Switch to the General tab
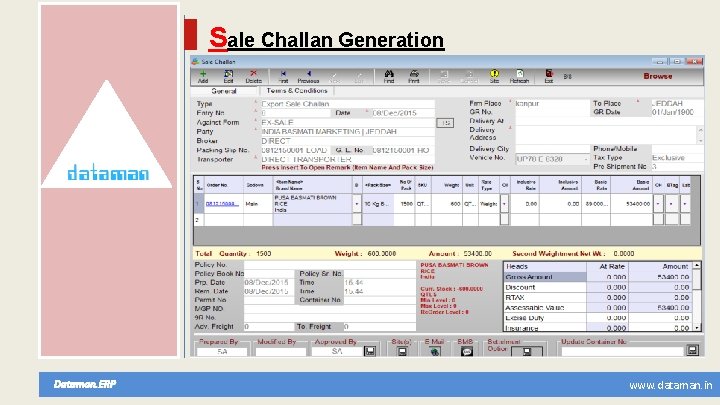 point(224,91)
